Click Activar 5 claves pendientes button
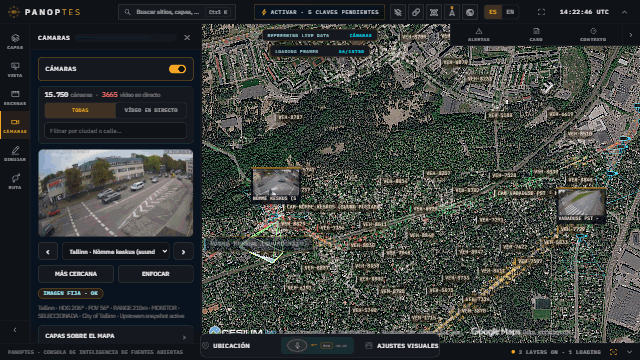 pyautogui.click(x=319, y=12)
